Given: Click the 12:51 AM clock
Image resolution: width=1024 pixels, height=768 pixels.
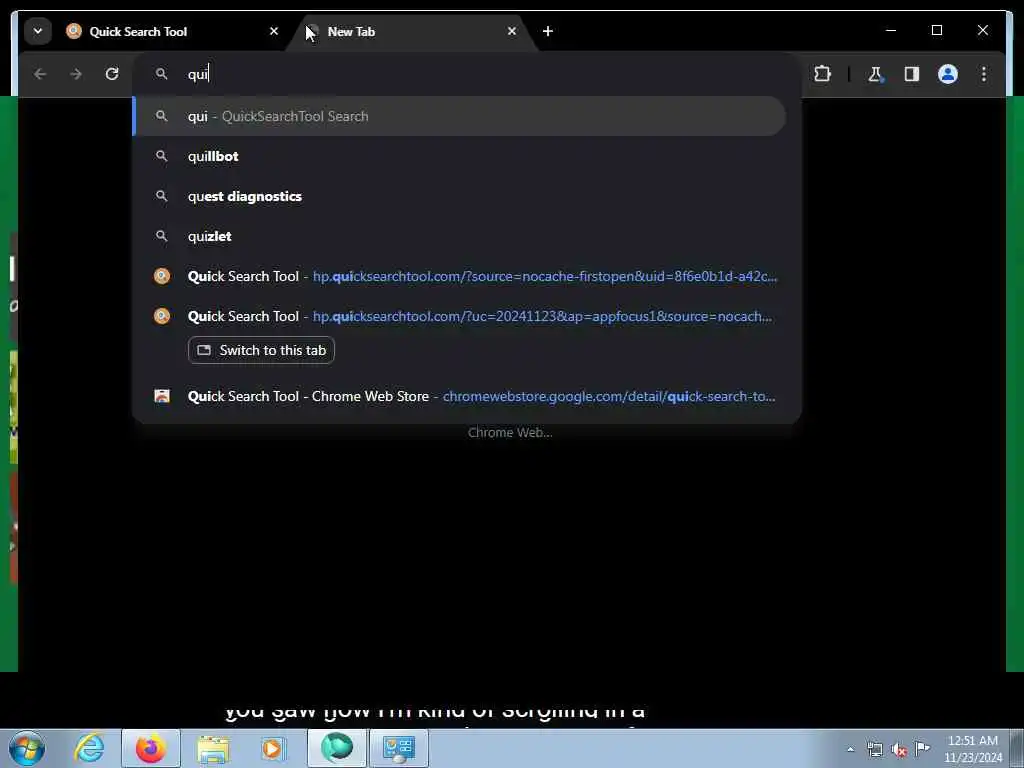Looking at the screenshot, I should [972, 748].
